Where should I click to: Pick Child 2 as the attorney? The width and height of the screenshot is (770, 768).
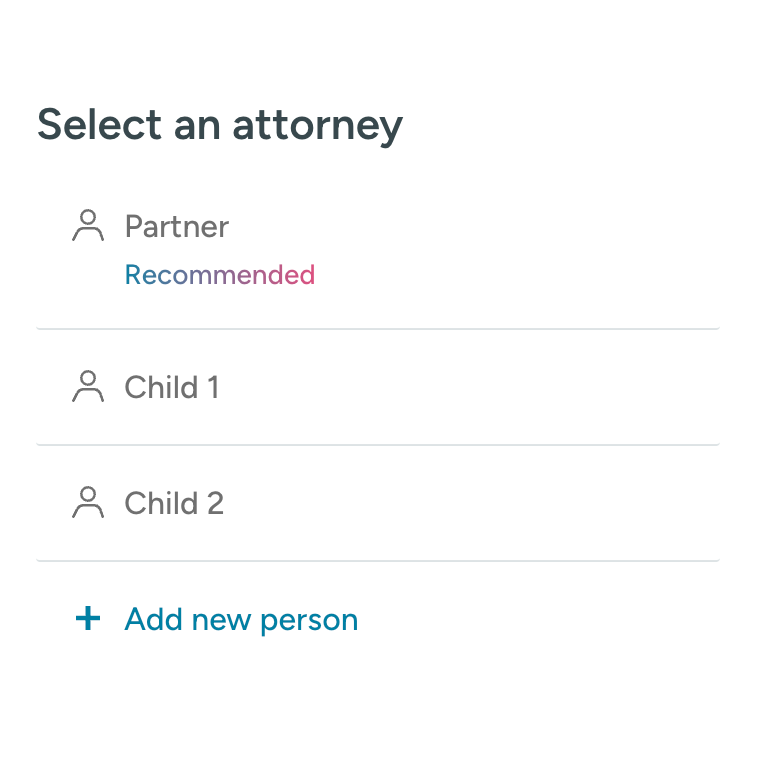click(378, 503)
